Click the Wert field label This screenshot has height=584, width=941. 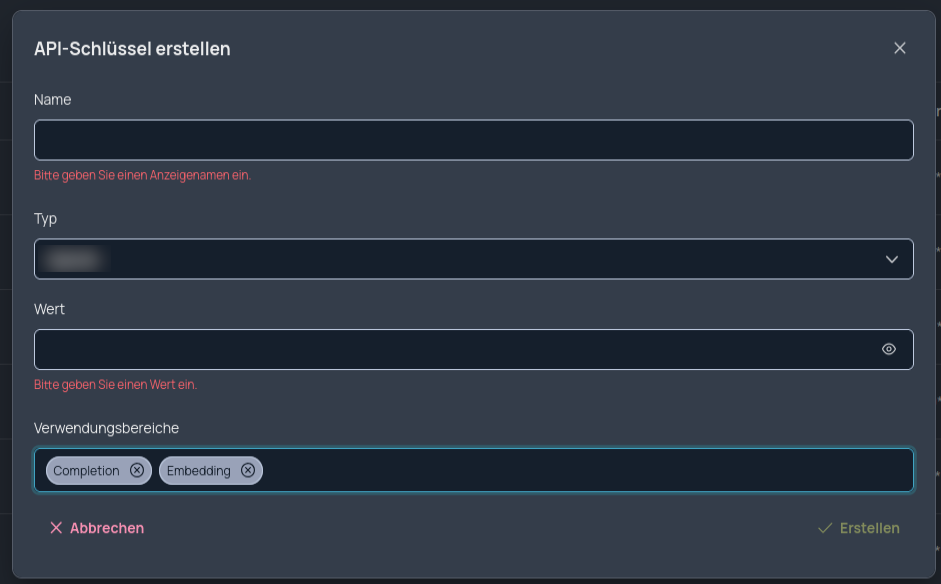tap(49, 309)
